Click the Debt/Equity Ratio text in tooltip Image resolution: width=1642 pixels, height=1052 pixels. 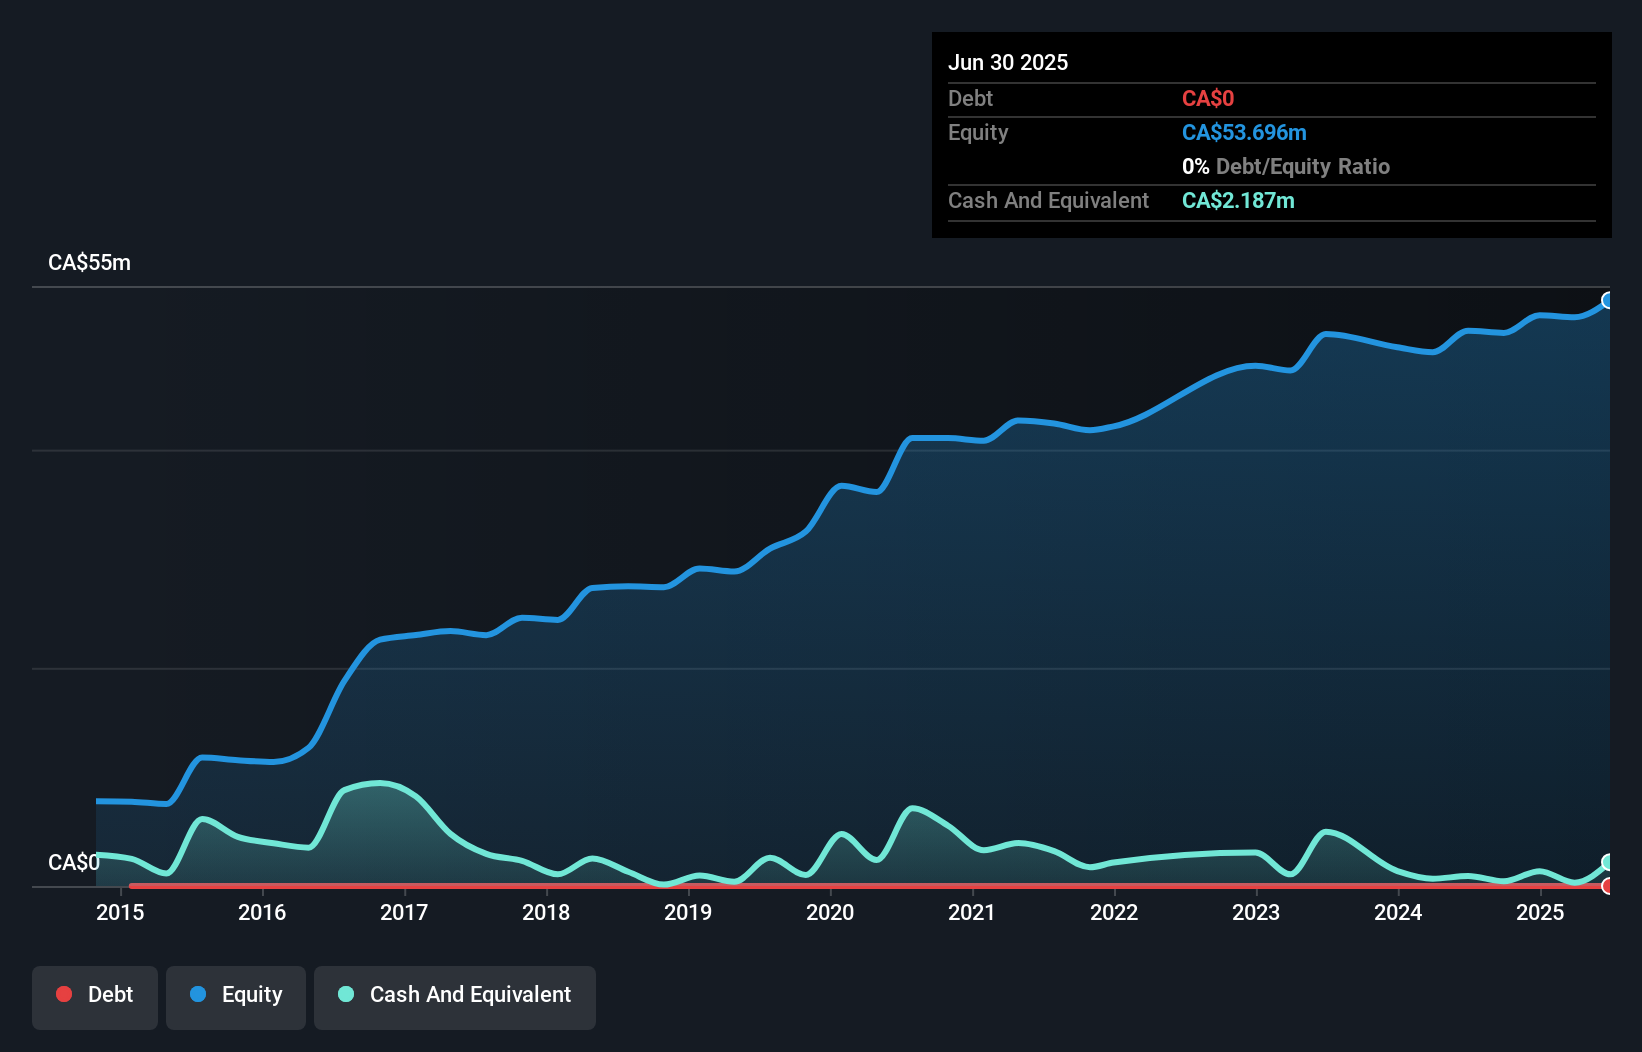tap(1302, 167)
